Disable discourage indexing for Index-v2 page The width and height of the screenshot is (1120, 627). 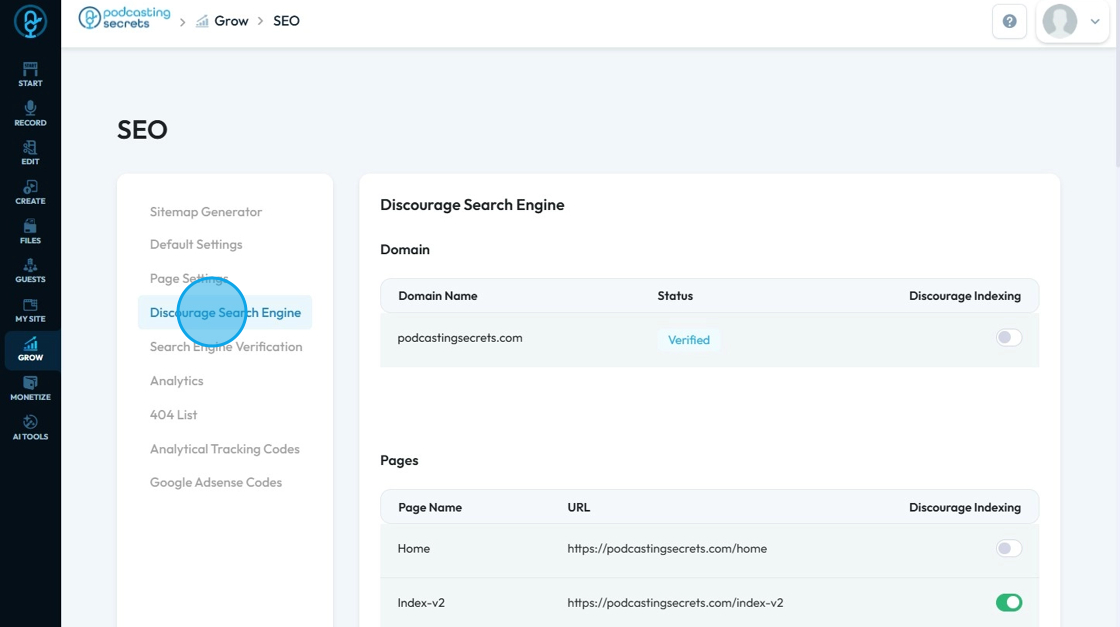click(1009, 602)
